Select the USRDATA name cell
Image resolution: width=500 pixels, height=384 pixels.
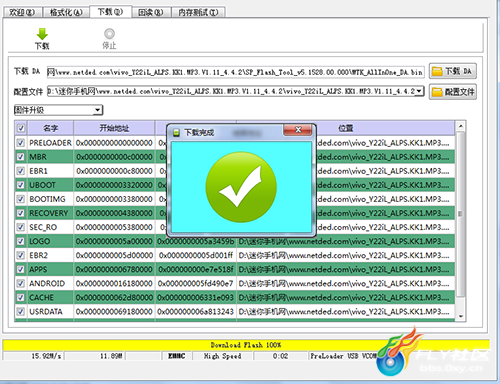pyautogui.click(x=50, y=312)
